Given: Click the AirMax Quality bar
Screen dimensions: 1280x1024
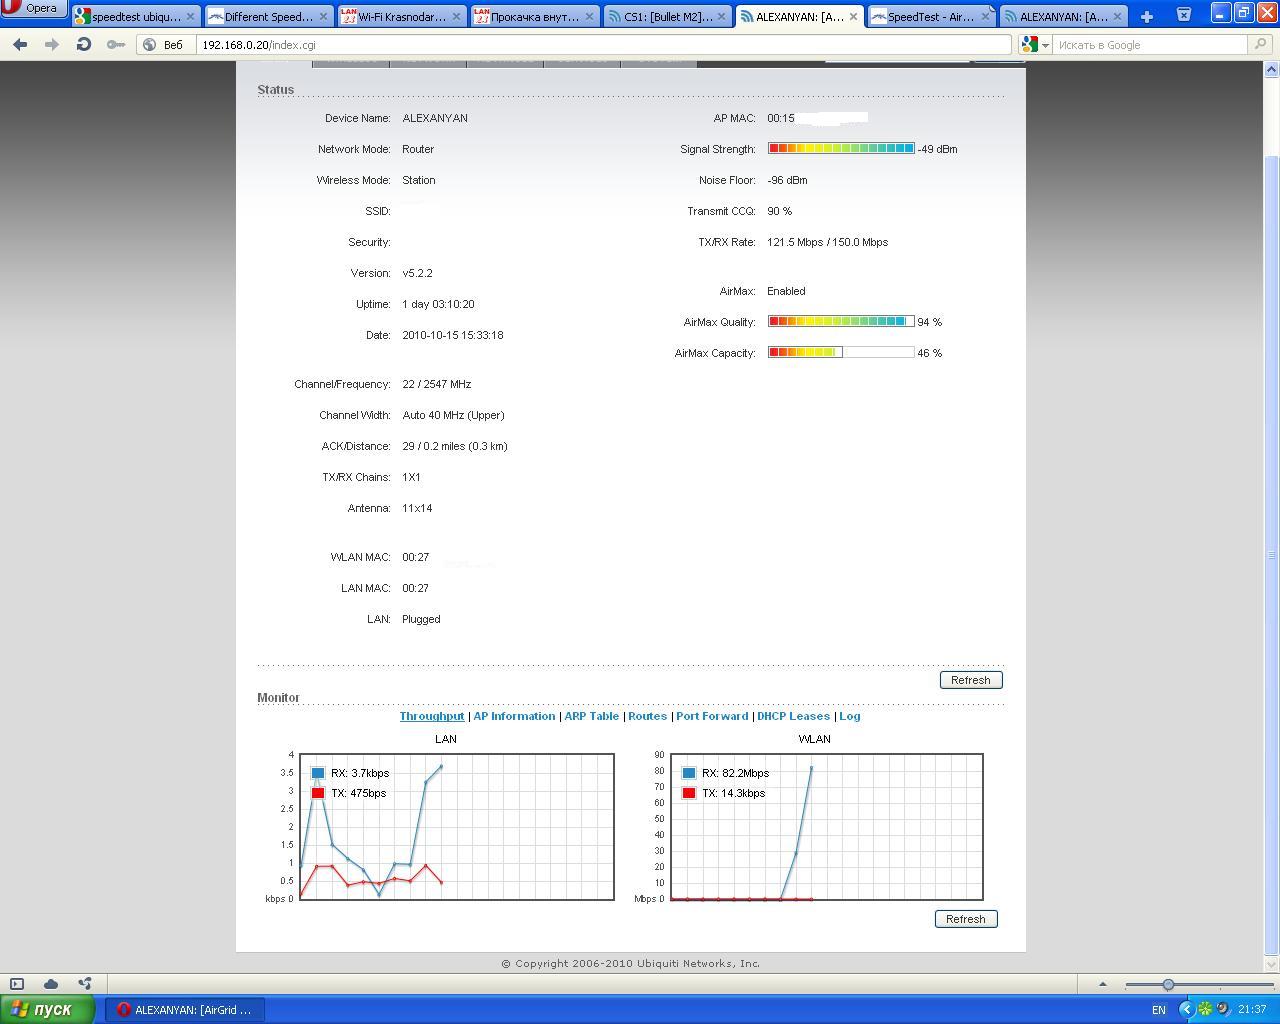Looking at the screenshot, I should pos(841,322).
